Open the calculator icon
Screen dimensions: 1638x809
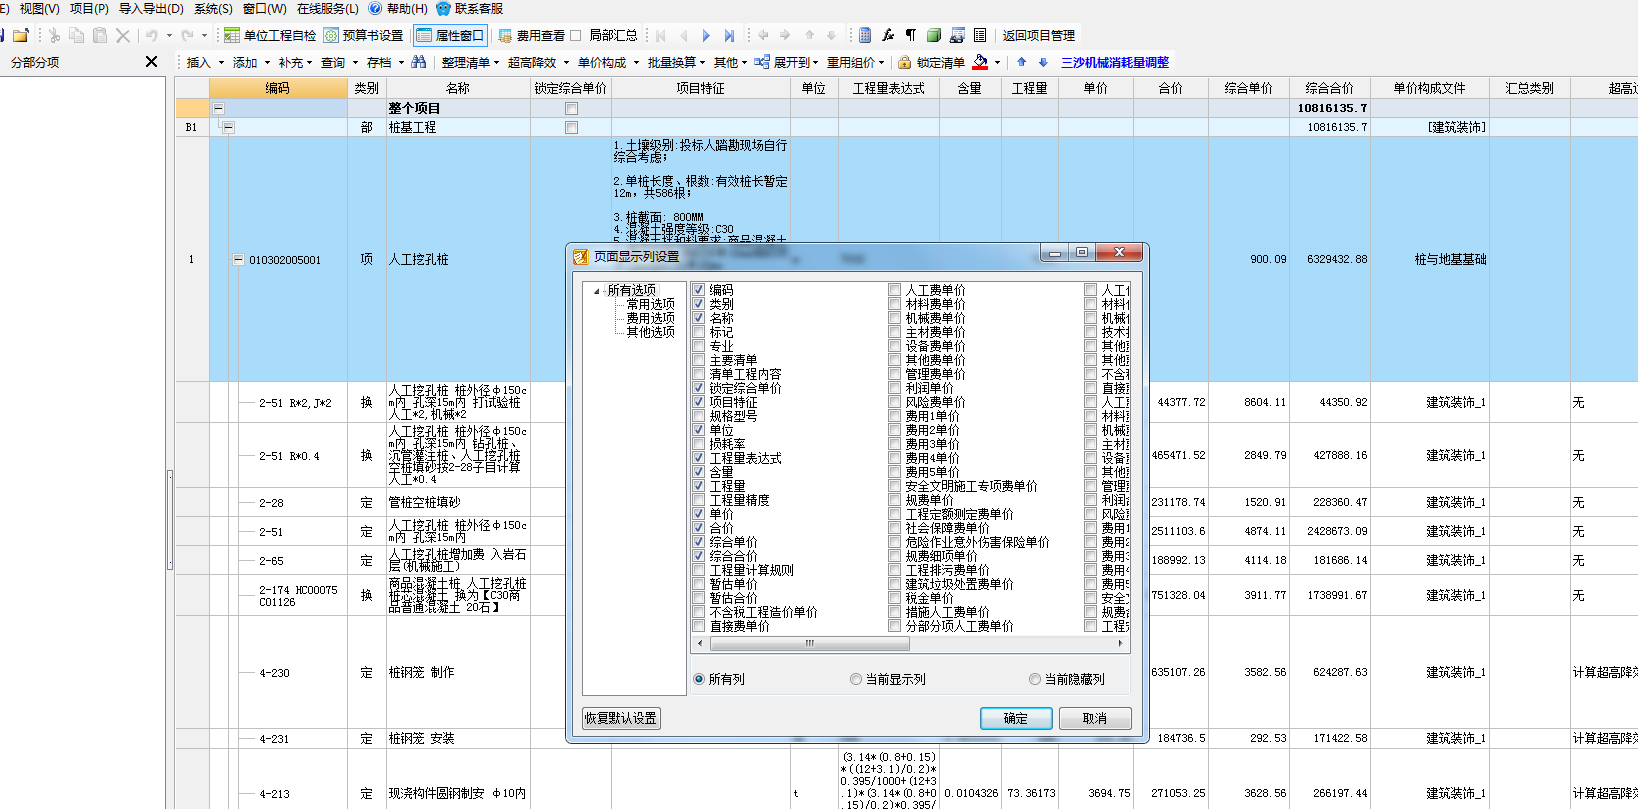click(x=865, y=35)
